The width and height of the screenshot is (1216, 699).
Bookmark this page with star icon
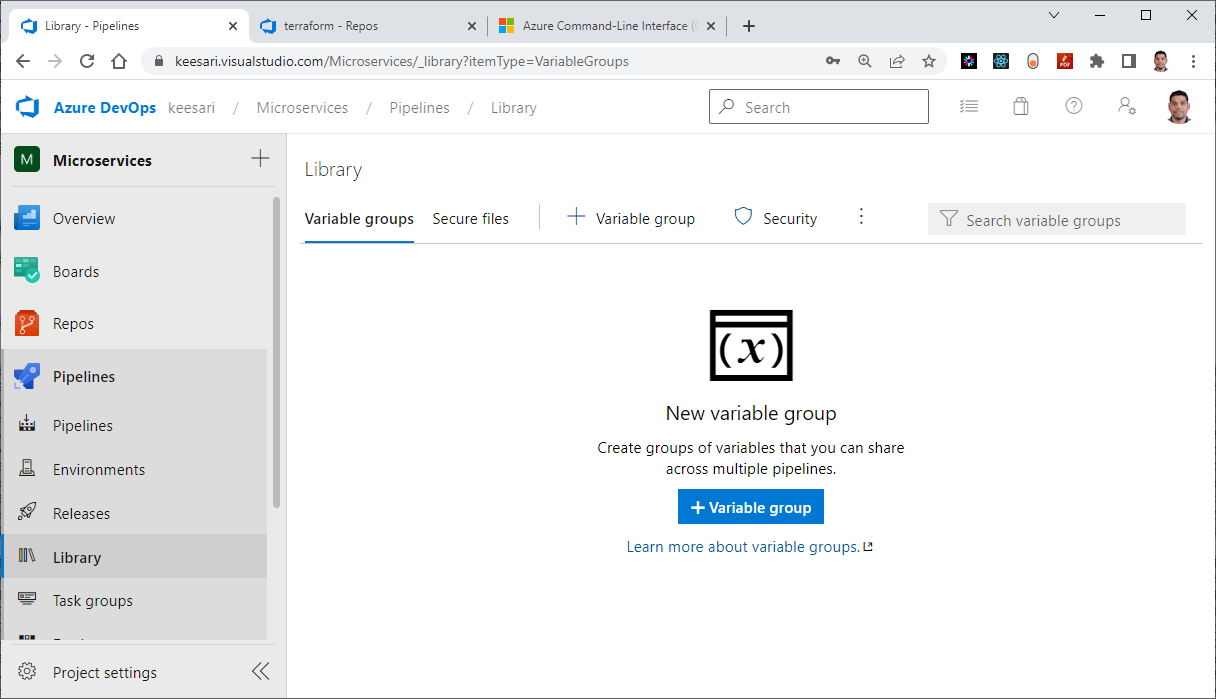pos(929,61)
